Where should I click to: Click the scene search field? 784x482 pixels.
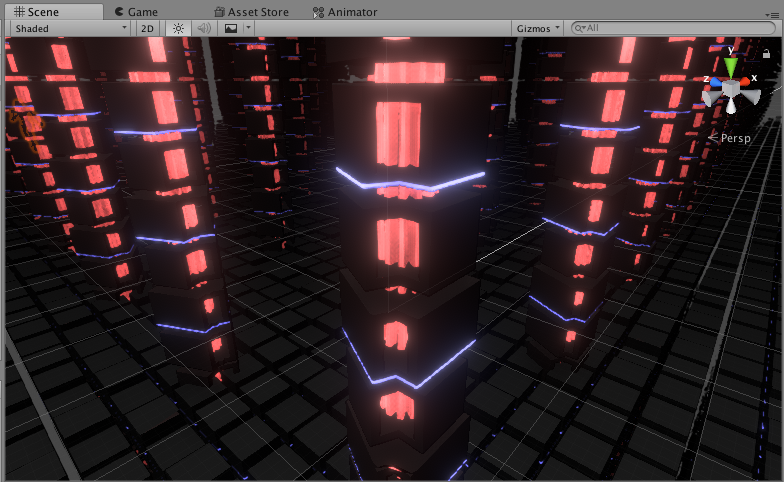(675, 29)
